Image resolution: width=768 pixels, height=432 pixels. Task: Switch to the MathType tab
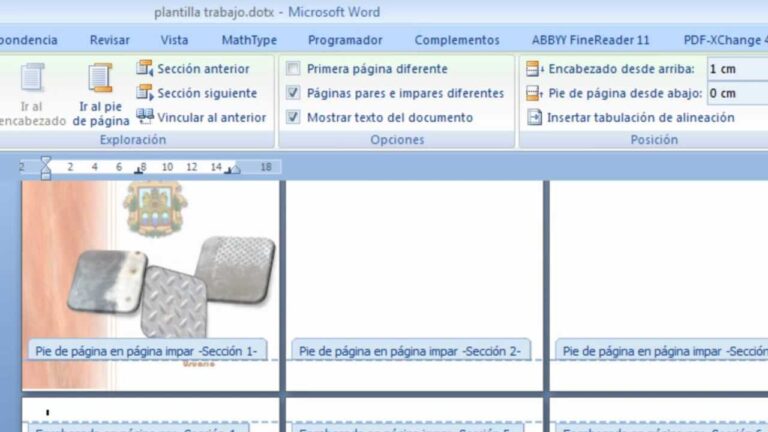(249, 40)
